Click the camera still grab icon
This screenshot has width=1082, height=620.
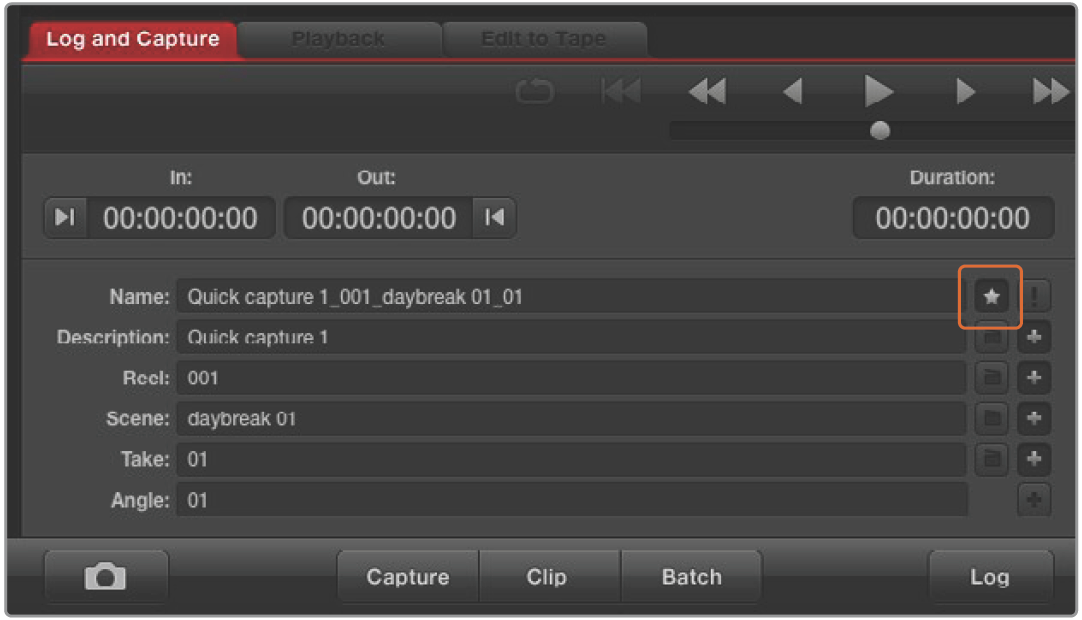point(106,577)
